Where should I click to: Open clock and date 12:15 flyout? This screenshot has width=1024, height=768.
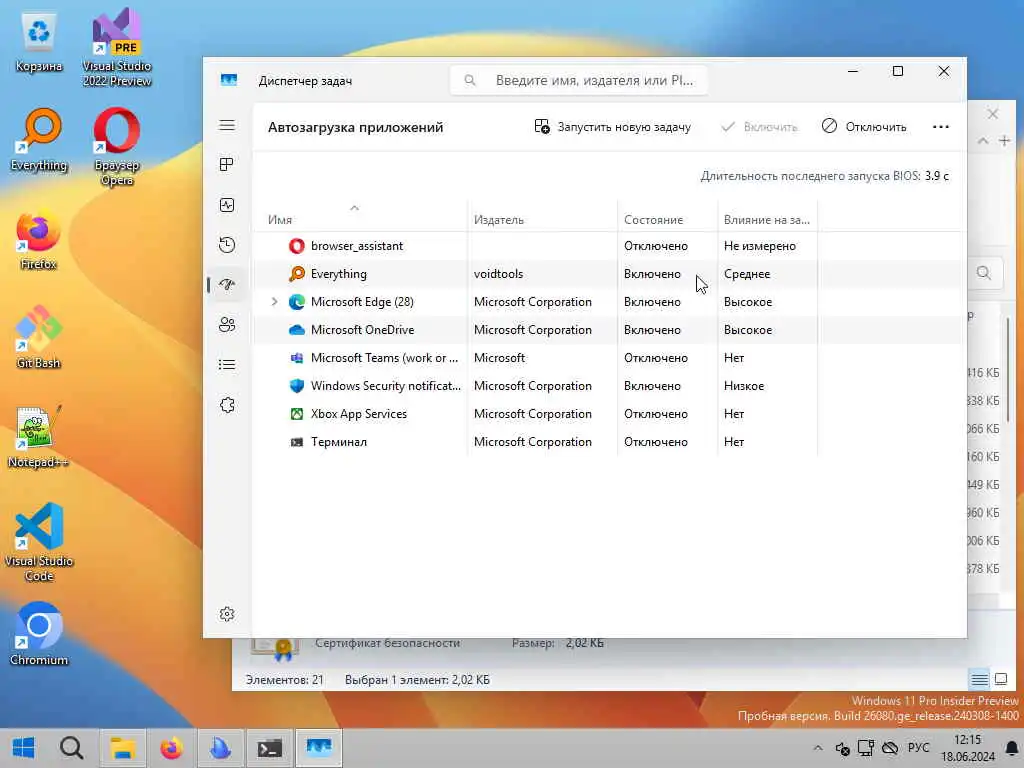pyautogui.click(x=968, y=748)
